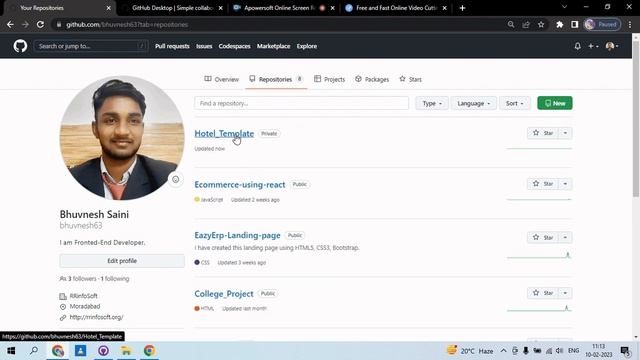Open the Language filter dropdown

(473, 103)
